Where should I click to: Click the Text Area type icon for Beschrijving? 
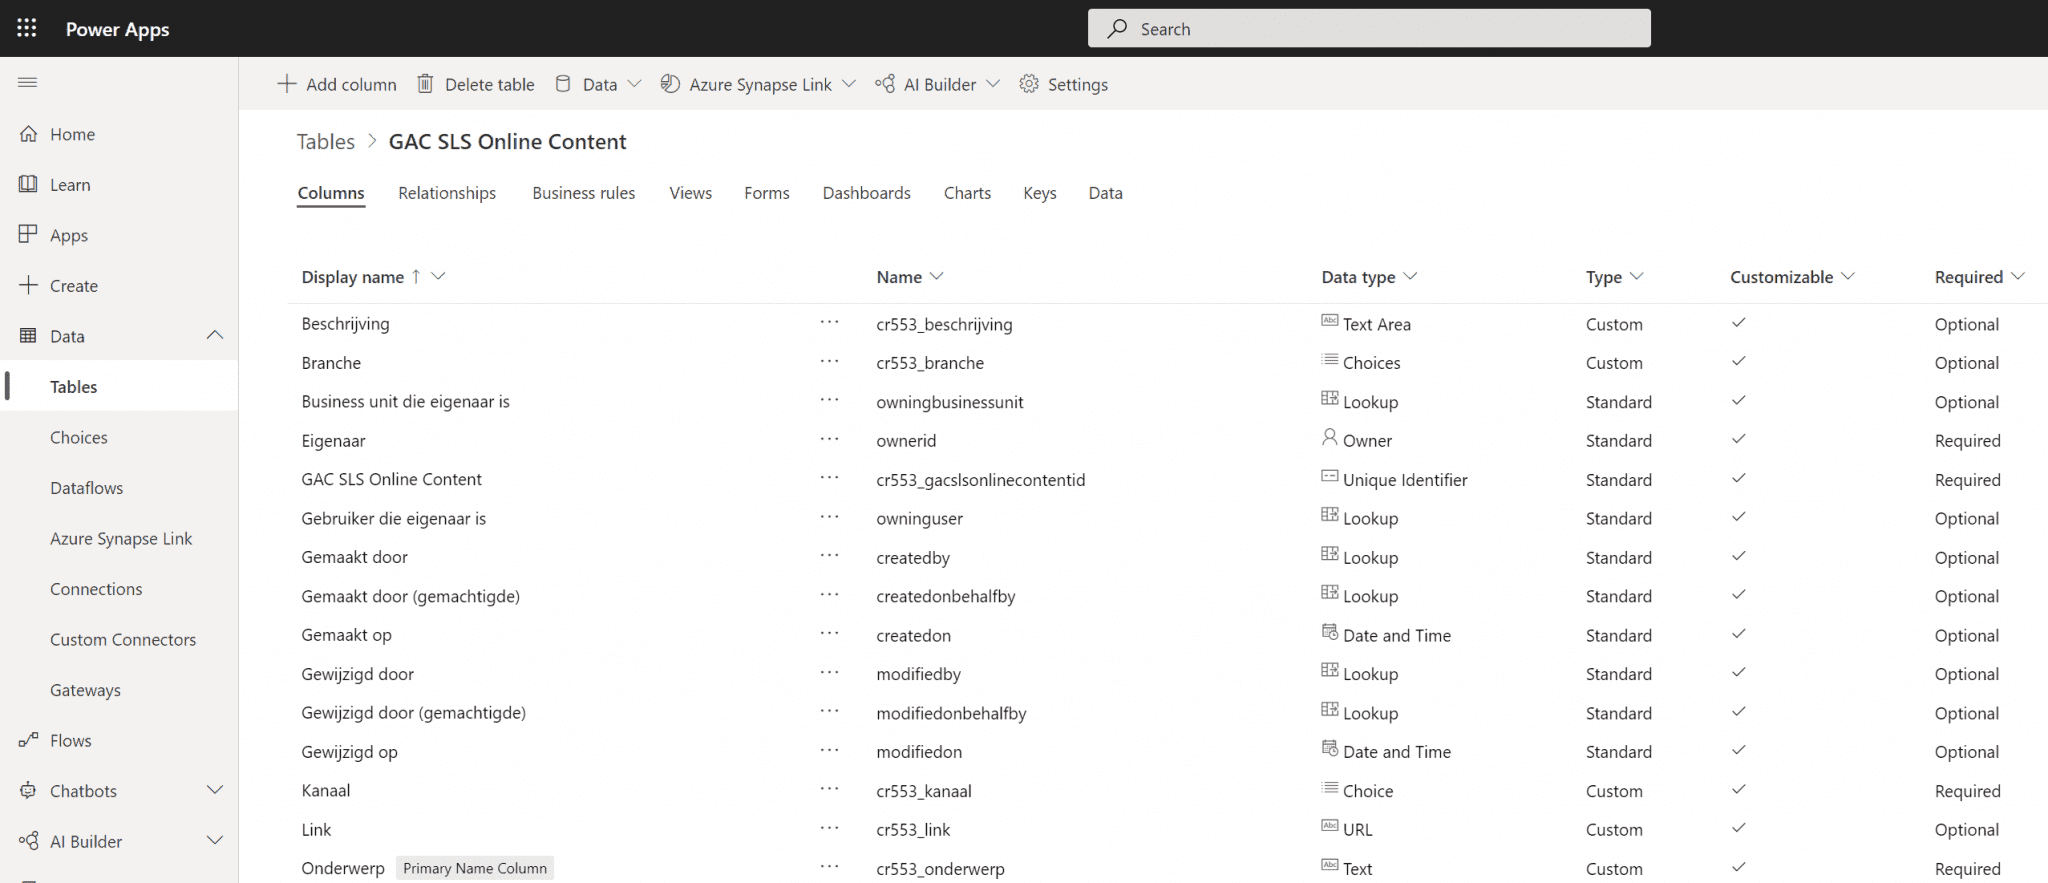coord(1330,321)
